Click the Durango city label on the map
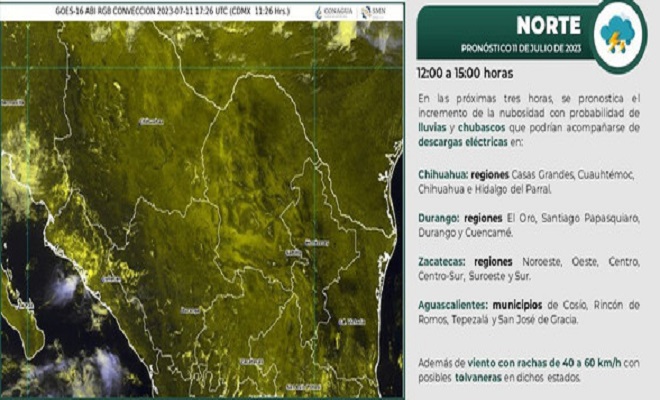Screen dimensions: 660x400 (x=189, y=311)
